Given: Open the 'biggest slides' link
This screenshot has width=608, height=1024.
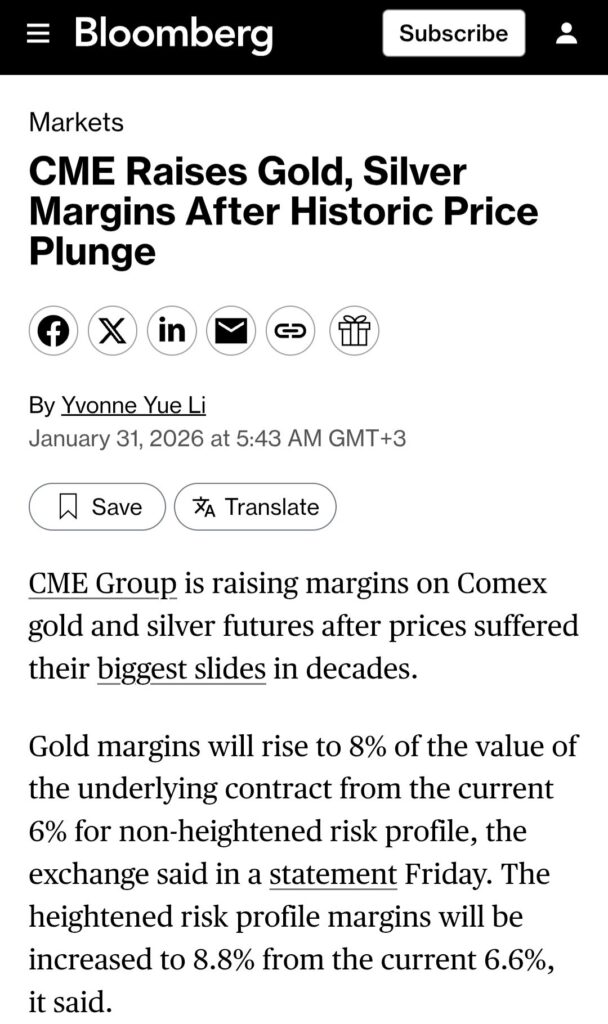Looking at the screenshot, I should pyautogui.click(x=181, y=668).
